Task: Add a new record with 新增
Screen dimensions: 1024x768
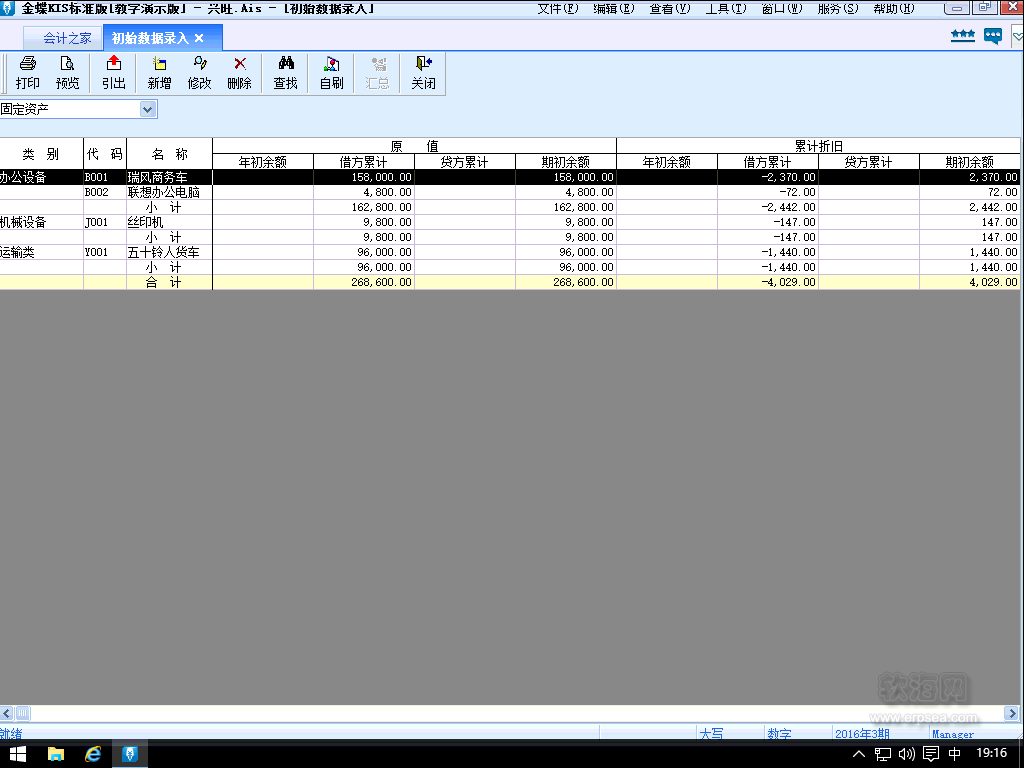Action: tap(159, 72)
